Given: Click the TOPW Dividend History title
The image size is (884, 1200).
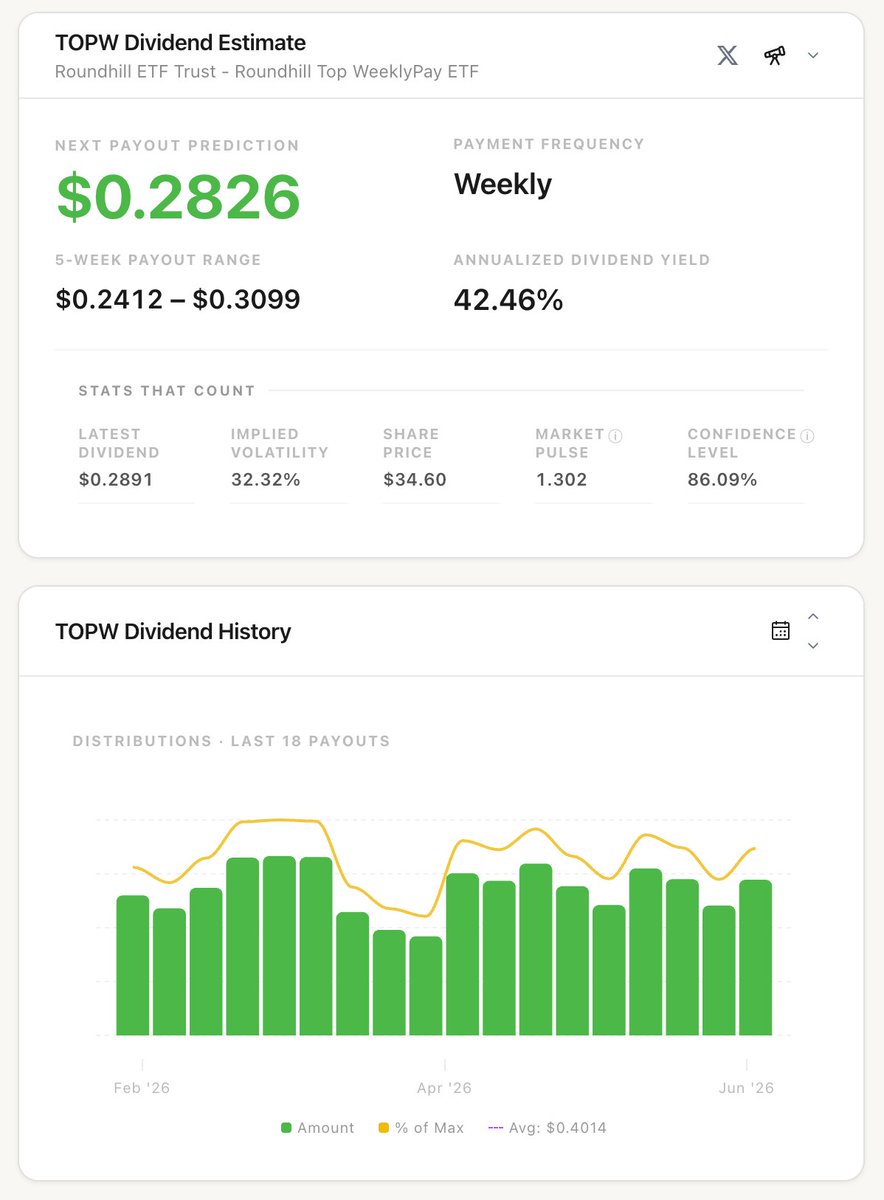Looking at the screenshot, I should (173, 632).
